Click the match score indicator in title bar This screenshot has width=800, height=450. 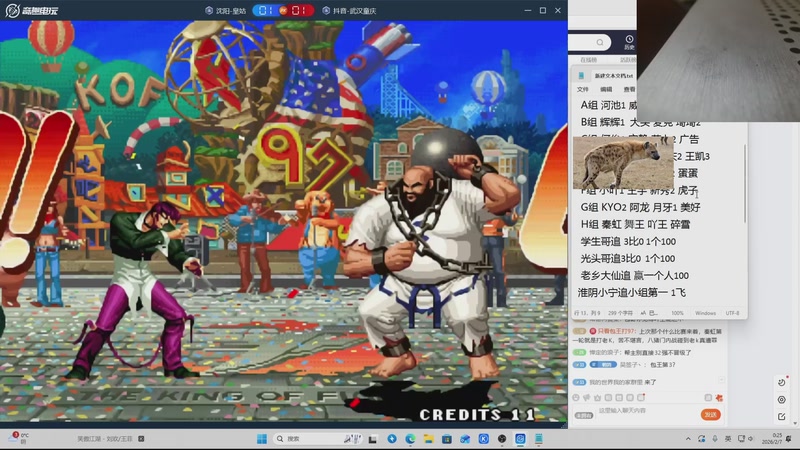coord(283,10)
